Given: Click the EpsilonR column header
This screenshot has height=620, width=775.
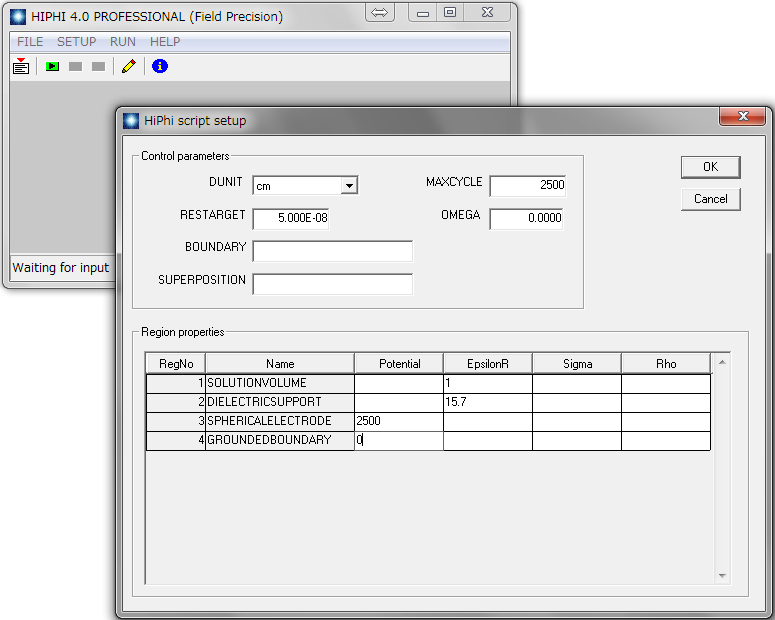Looking at the screenshot, I should (488, 364).
